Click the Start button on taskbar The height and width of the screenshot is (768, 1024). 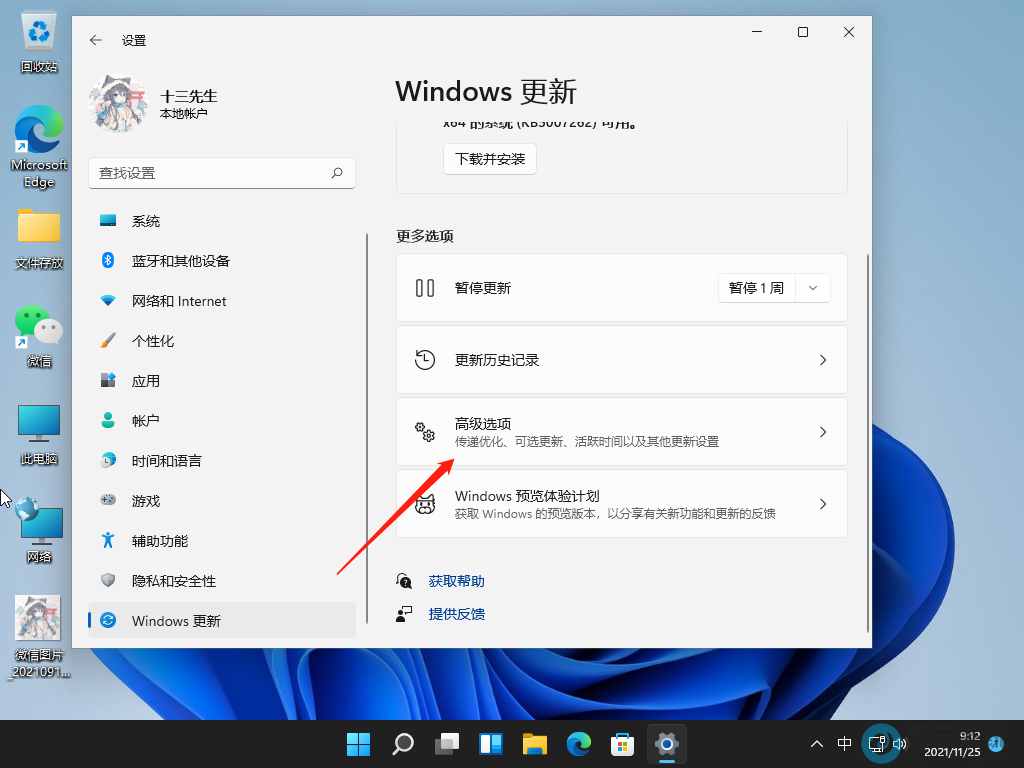(x=358, y=744)
